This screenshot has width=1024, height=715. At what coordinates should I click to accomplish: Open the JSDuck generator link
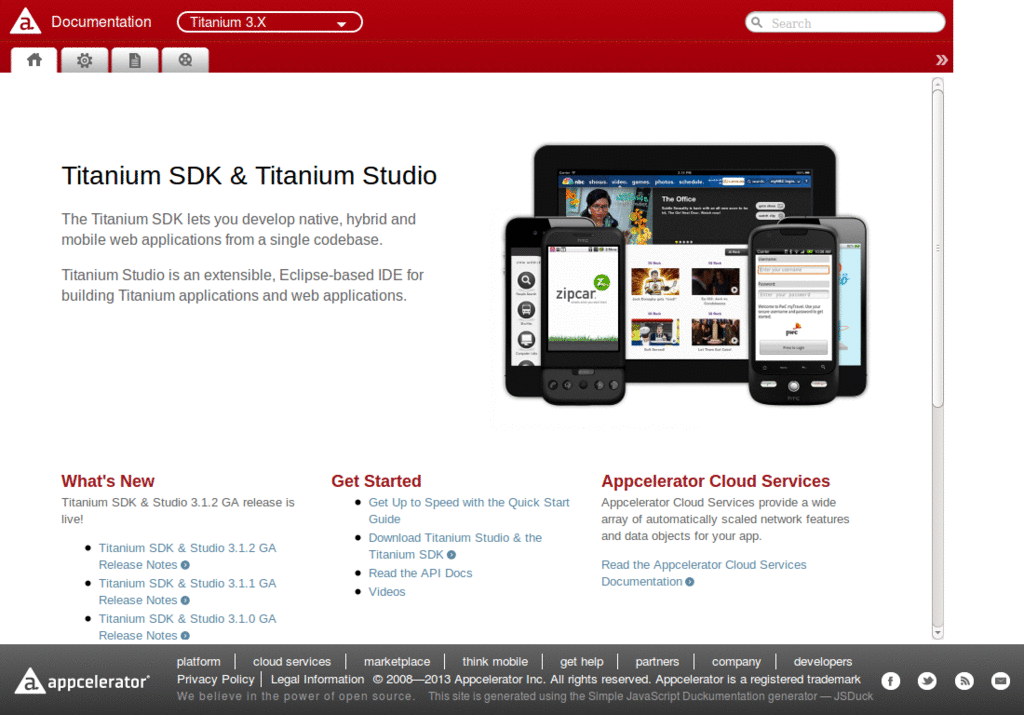(x=853, y=696)
